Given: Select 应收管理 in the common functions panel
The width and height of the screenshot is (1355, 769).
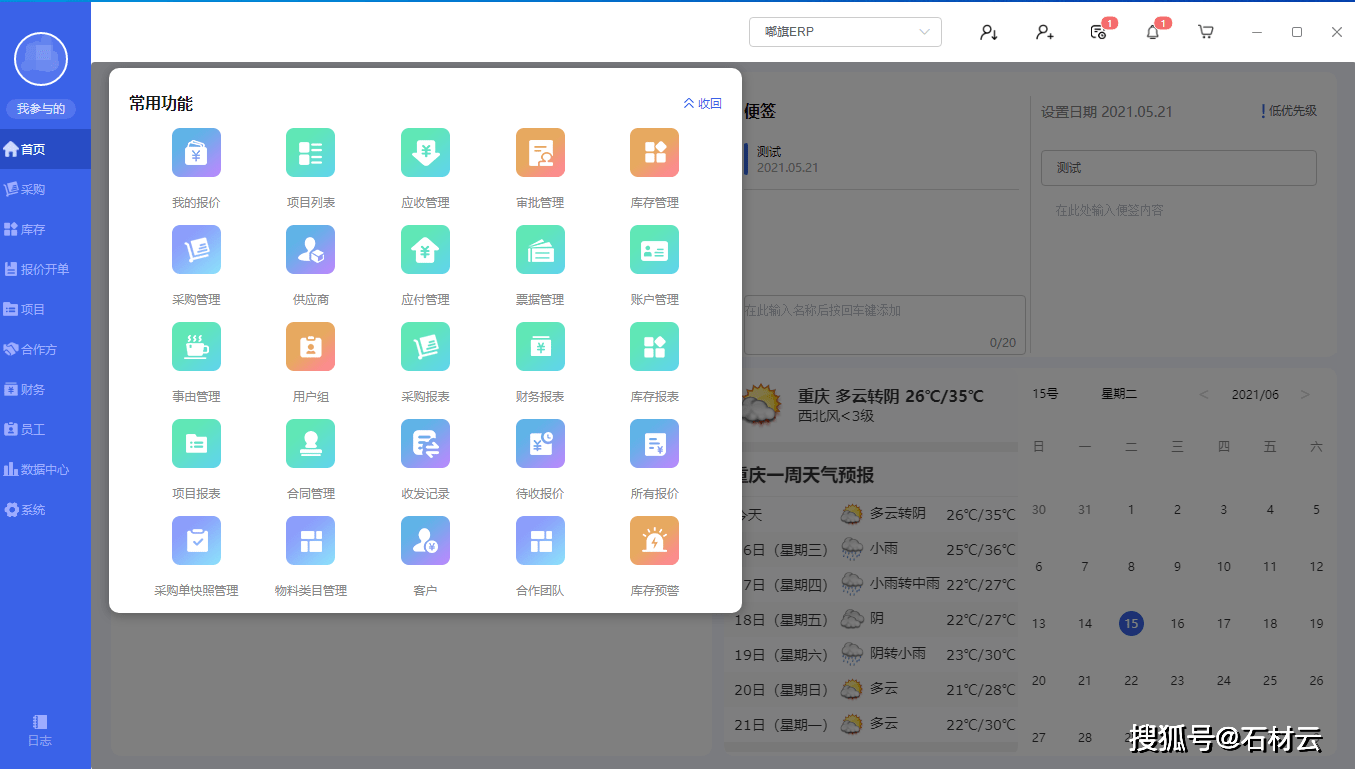Looking at the screenshot, I should tap(425, 152).
